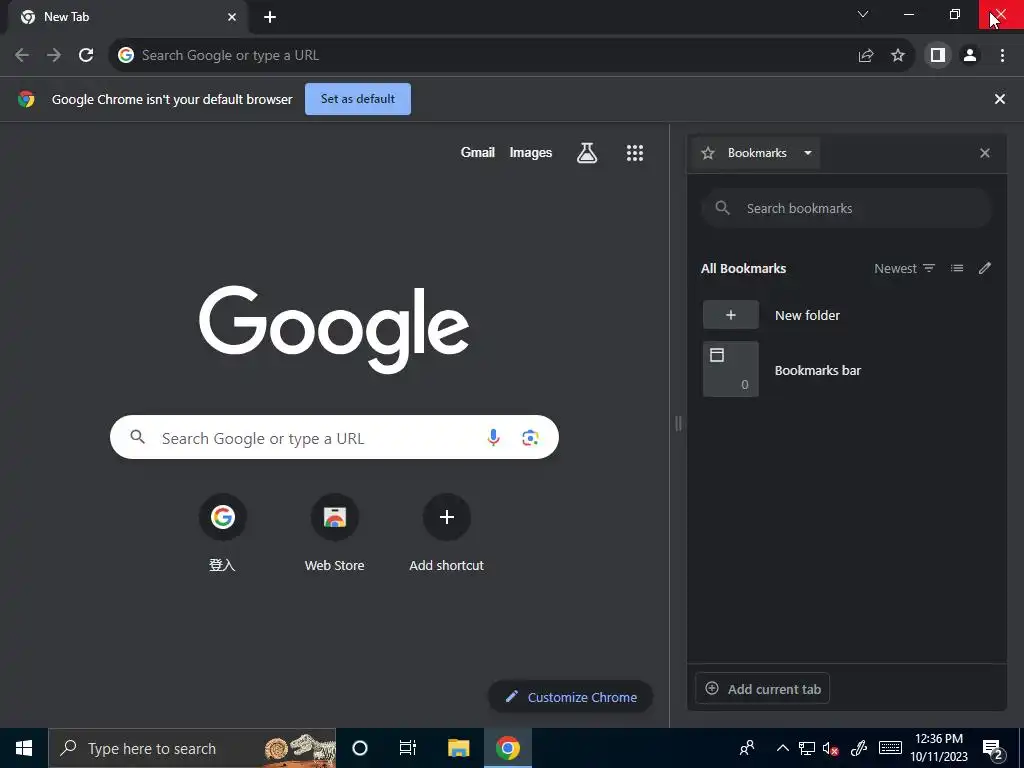Viewport: 1024px width, 768px height.
Task: Open the notification center icon
Action: 993,749
